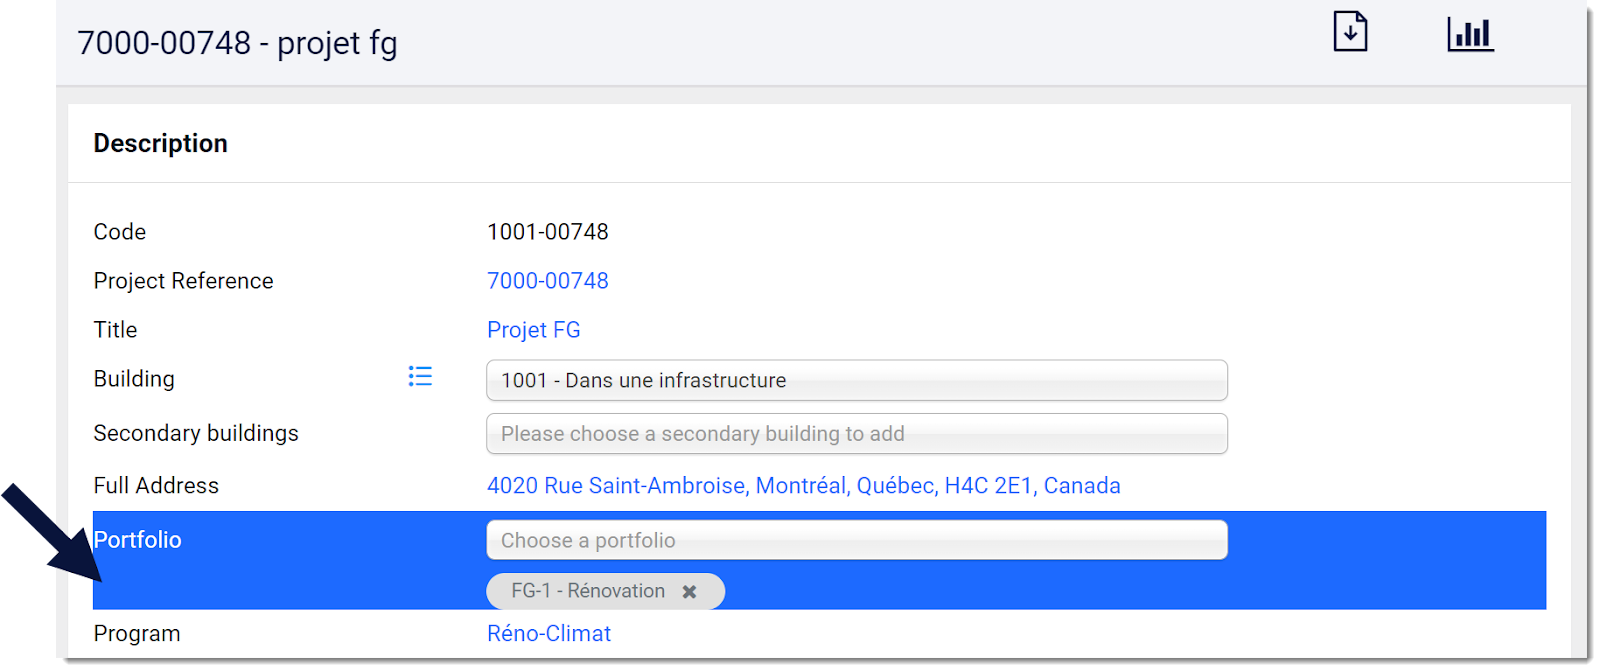Click the 7000-00748 project reference link
This screenshot has width=1600, height=671.
pos(548,281)
